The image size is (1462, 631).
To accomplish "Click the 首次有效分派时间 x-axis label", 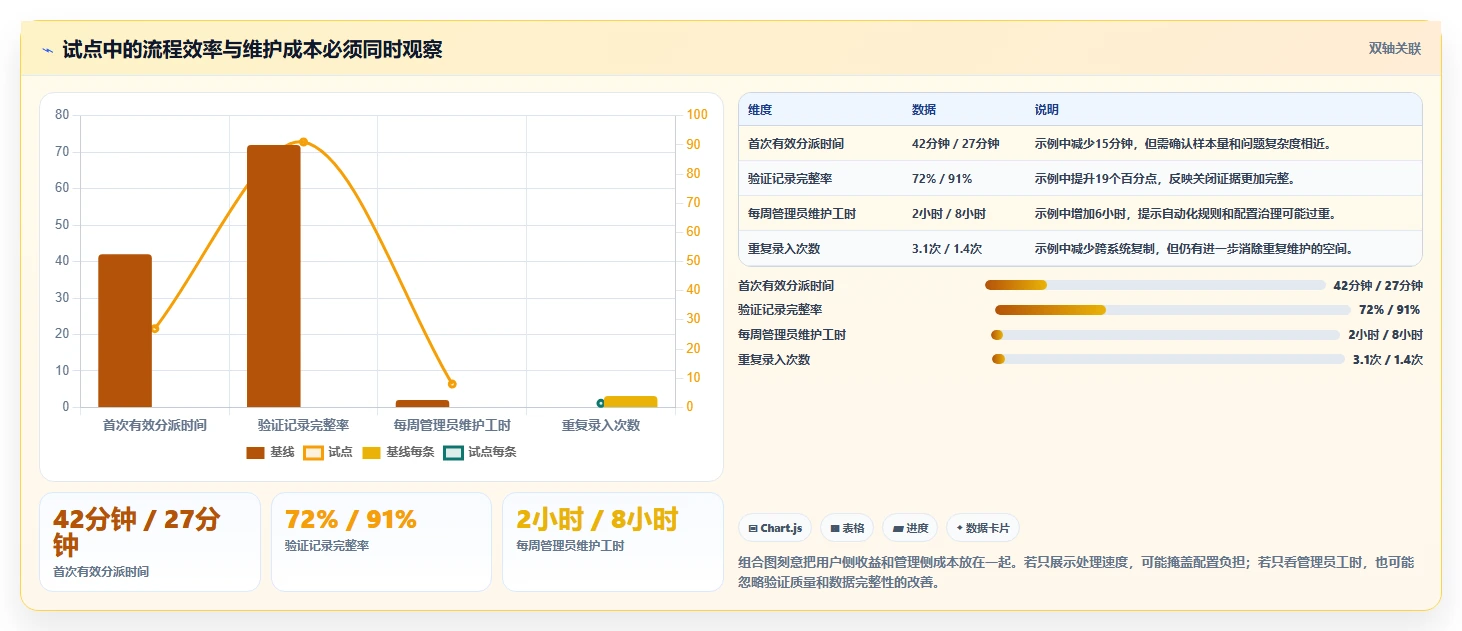I will point(155,425).
